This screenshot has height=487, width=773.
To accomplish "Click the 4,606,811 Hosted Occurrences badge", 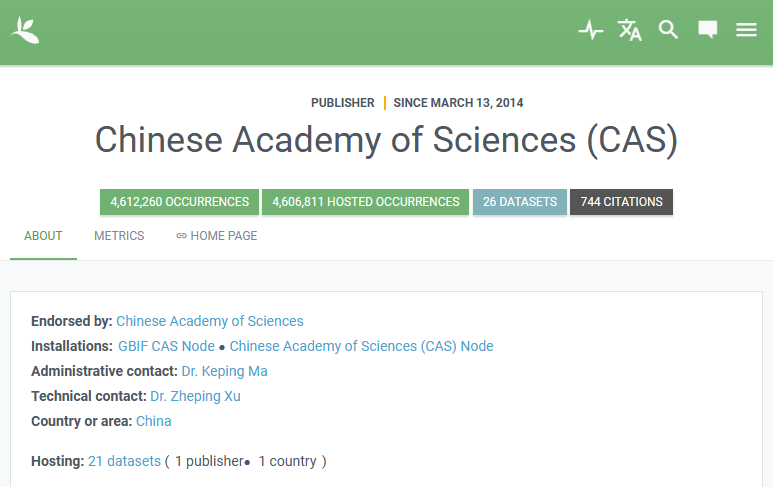I will 365,202.
